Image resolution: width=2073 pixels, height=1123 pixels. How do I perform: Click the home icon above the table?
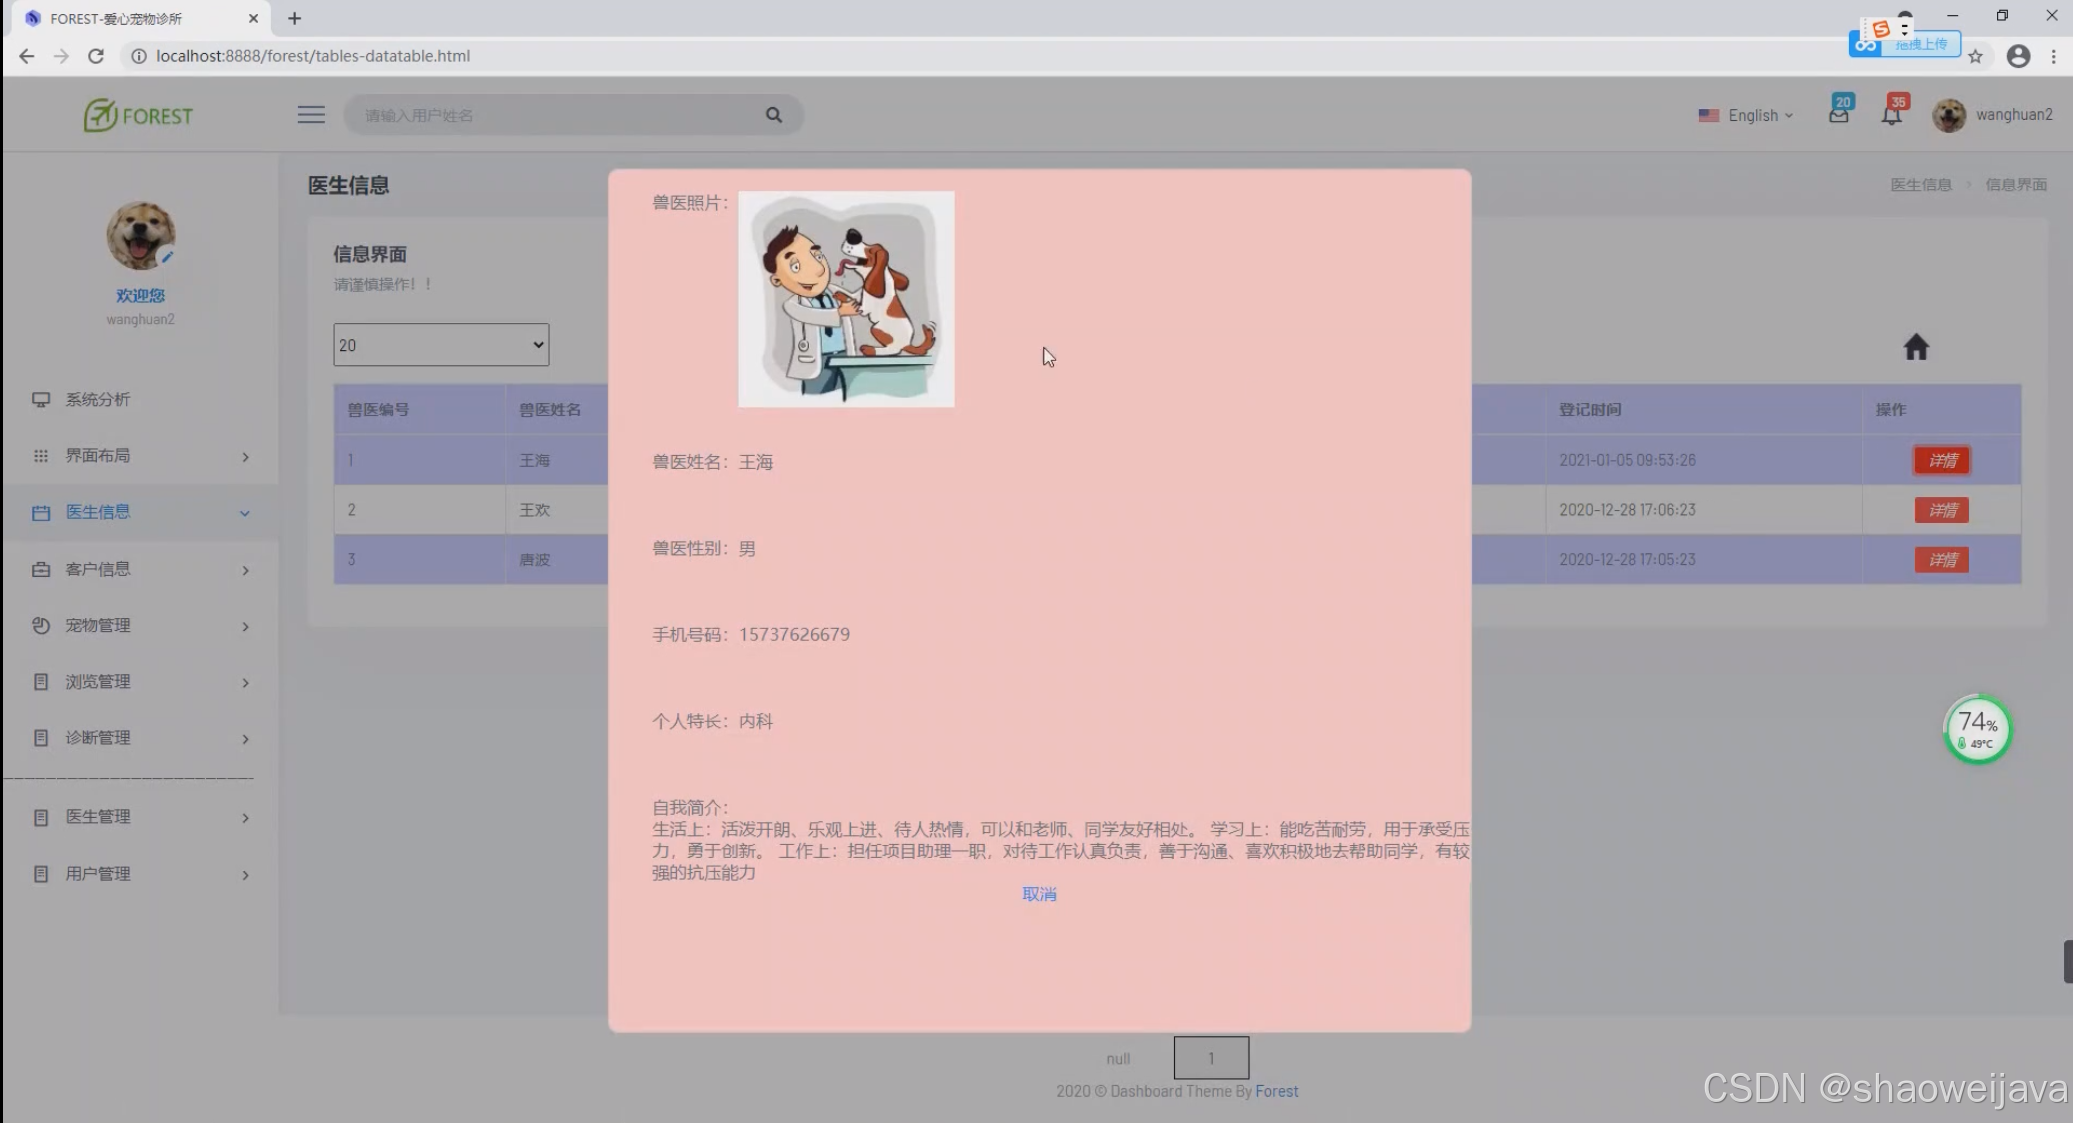pos(1915,347)
